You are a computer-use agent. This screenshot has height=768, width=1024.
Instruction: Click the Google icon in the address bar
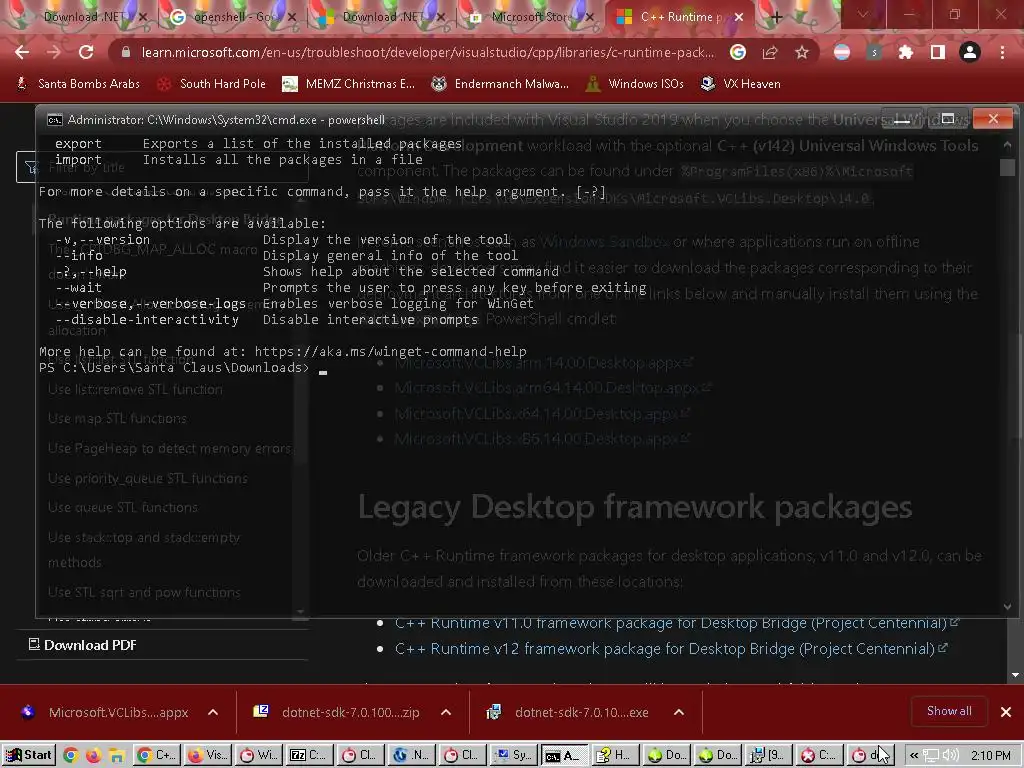pyautogui.click(x=738, y=52)
